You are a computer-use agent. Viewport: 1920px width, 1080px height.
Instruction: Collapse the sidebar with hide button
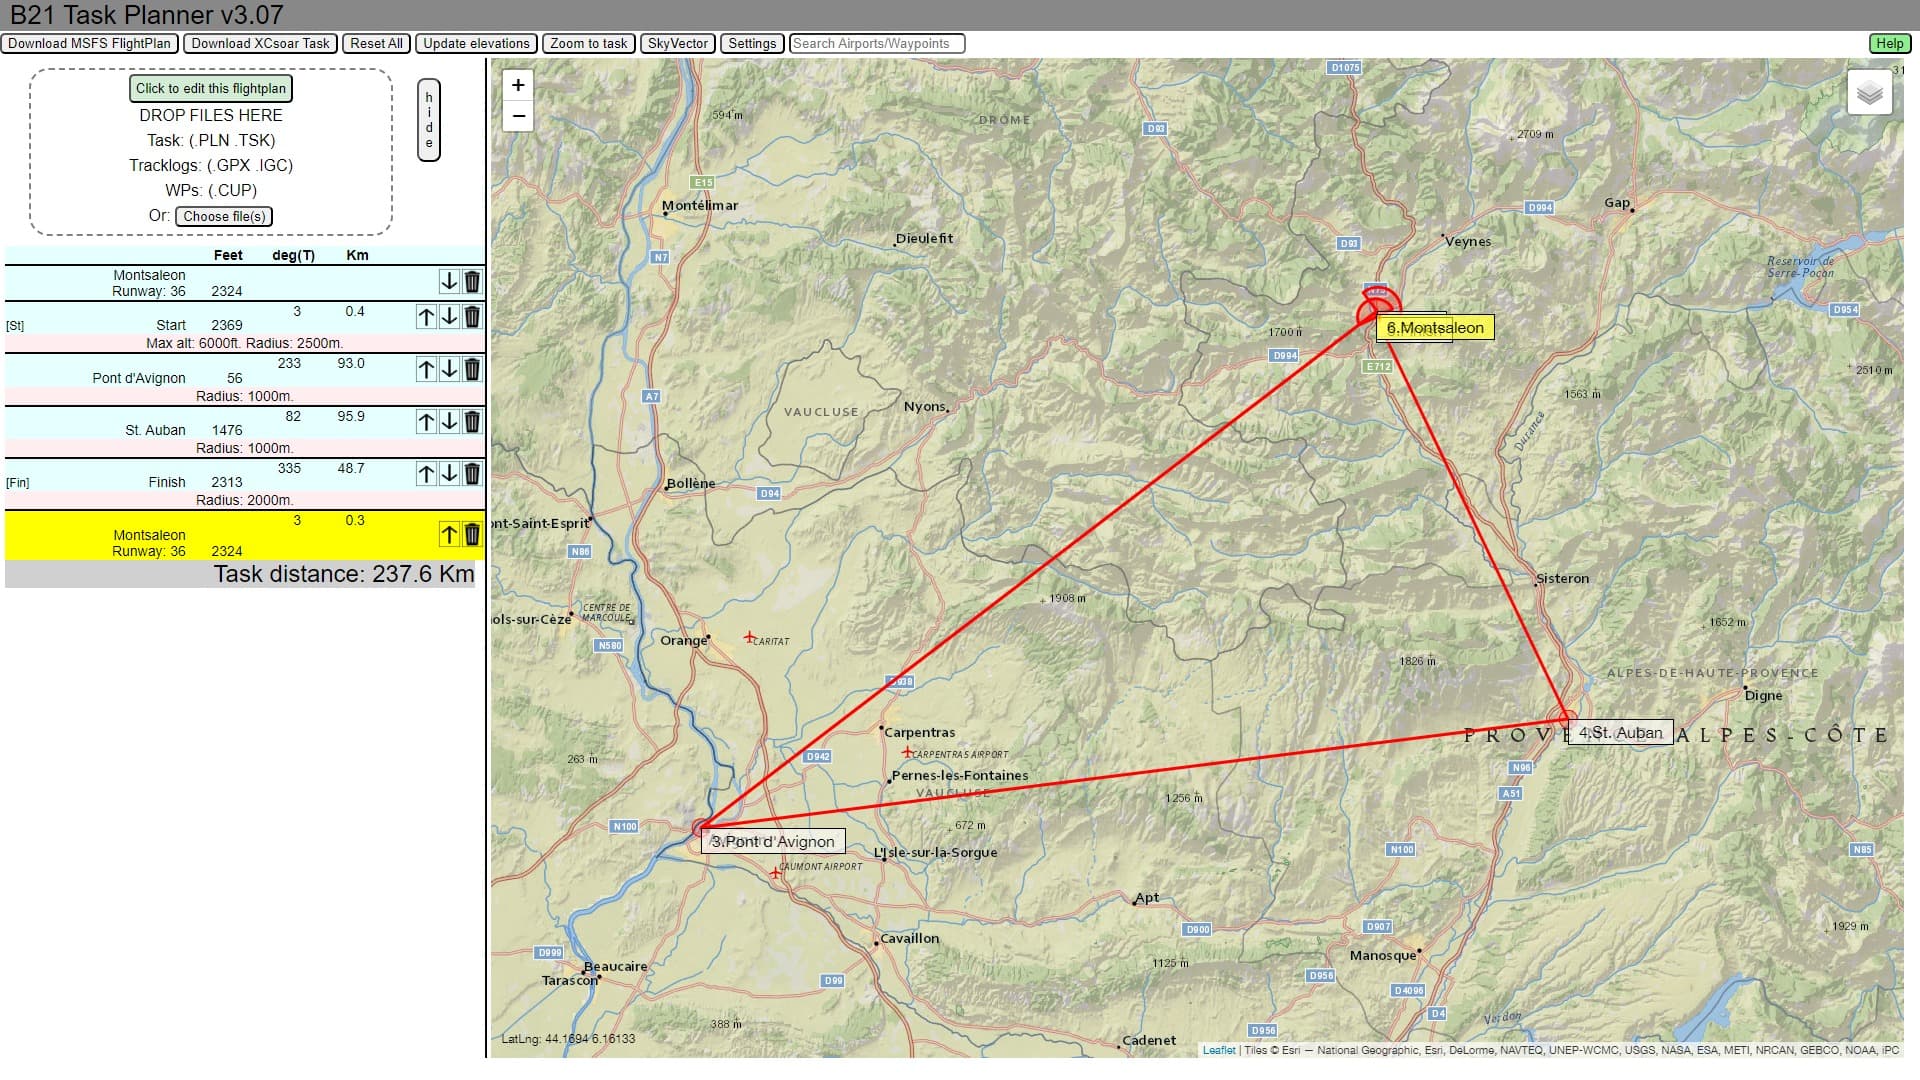[429, 120]
